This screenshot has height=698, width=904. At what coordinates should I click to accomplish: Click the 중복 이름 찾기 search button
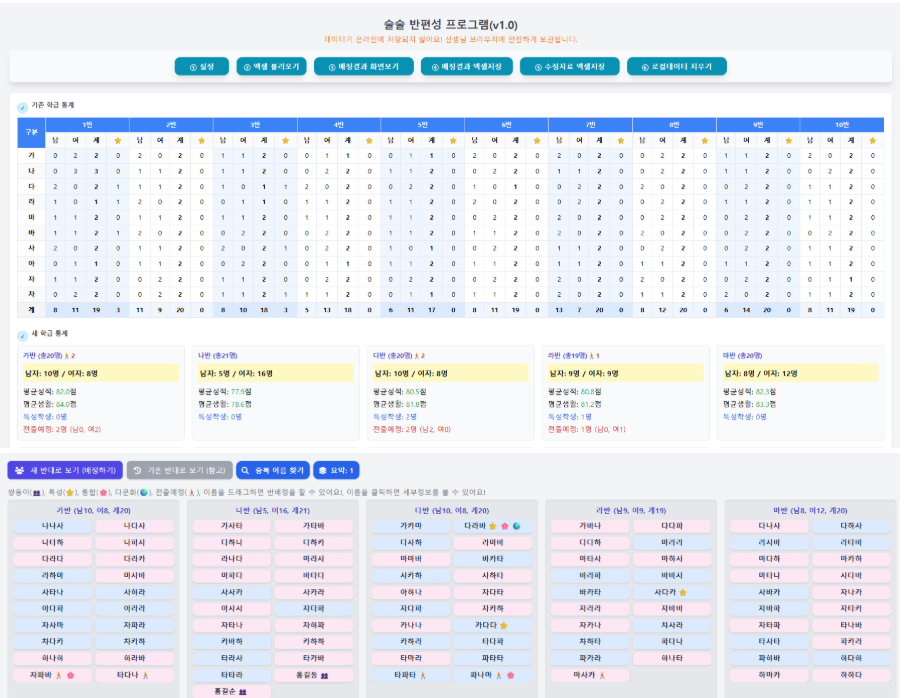pyautogui.click(x=271, y=470)
